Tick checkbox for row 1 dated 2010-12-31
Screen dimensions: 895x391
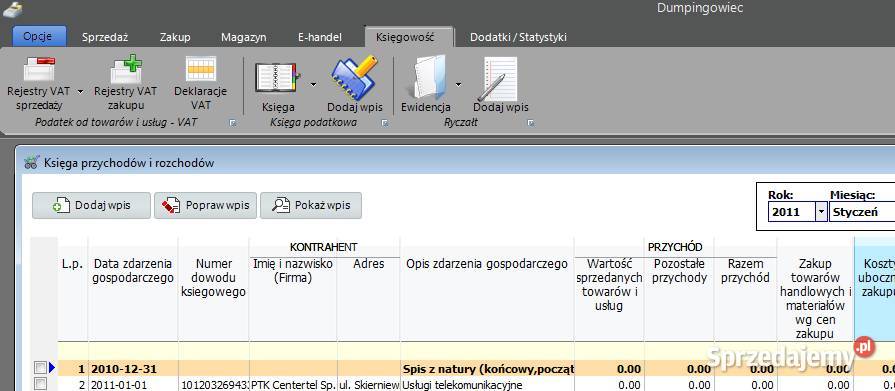(x=40, y=367)
